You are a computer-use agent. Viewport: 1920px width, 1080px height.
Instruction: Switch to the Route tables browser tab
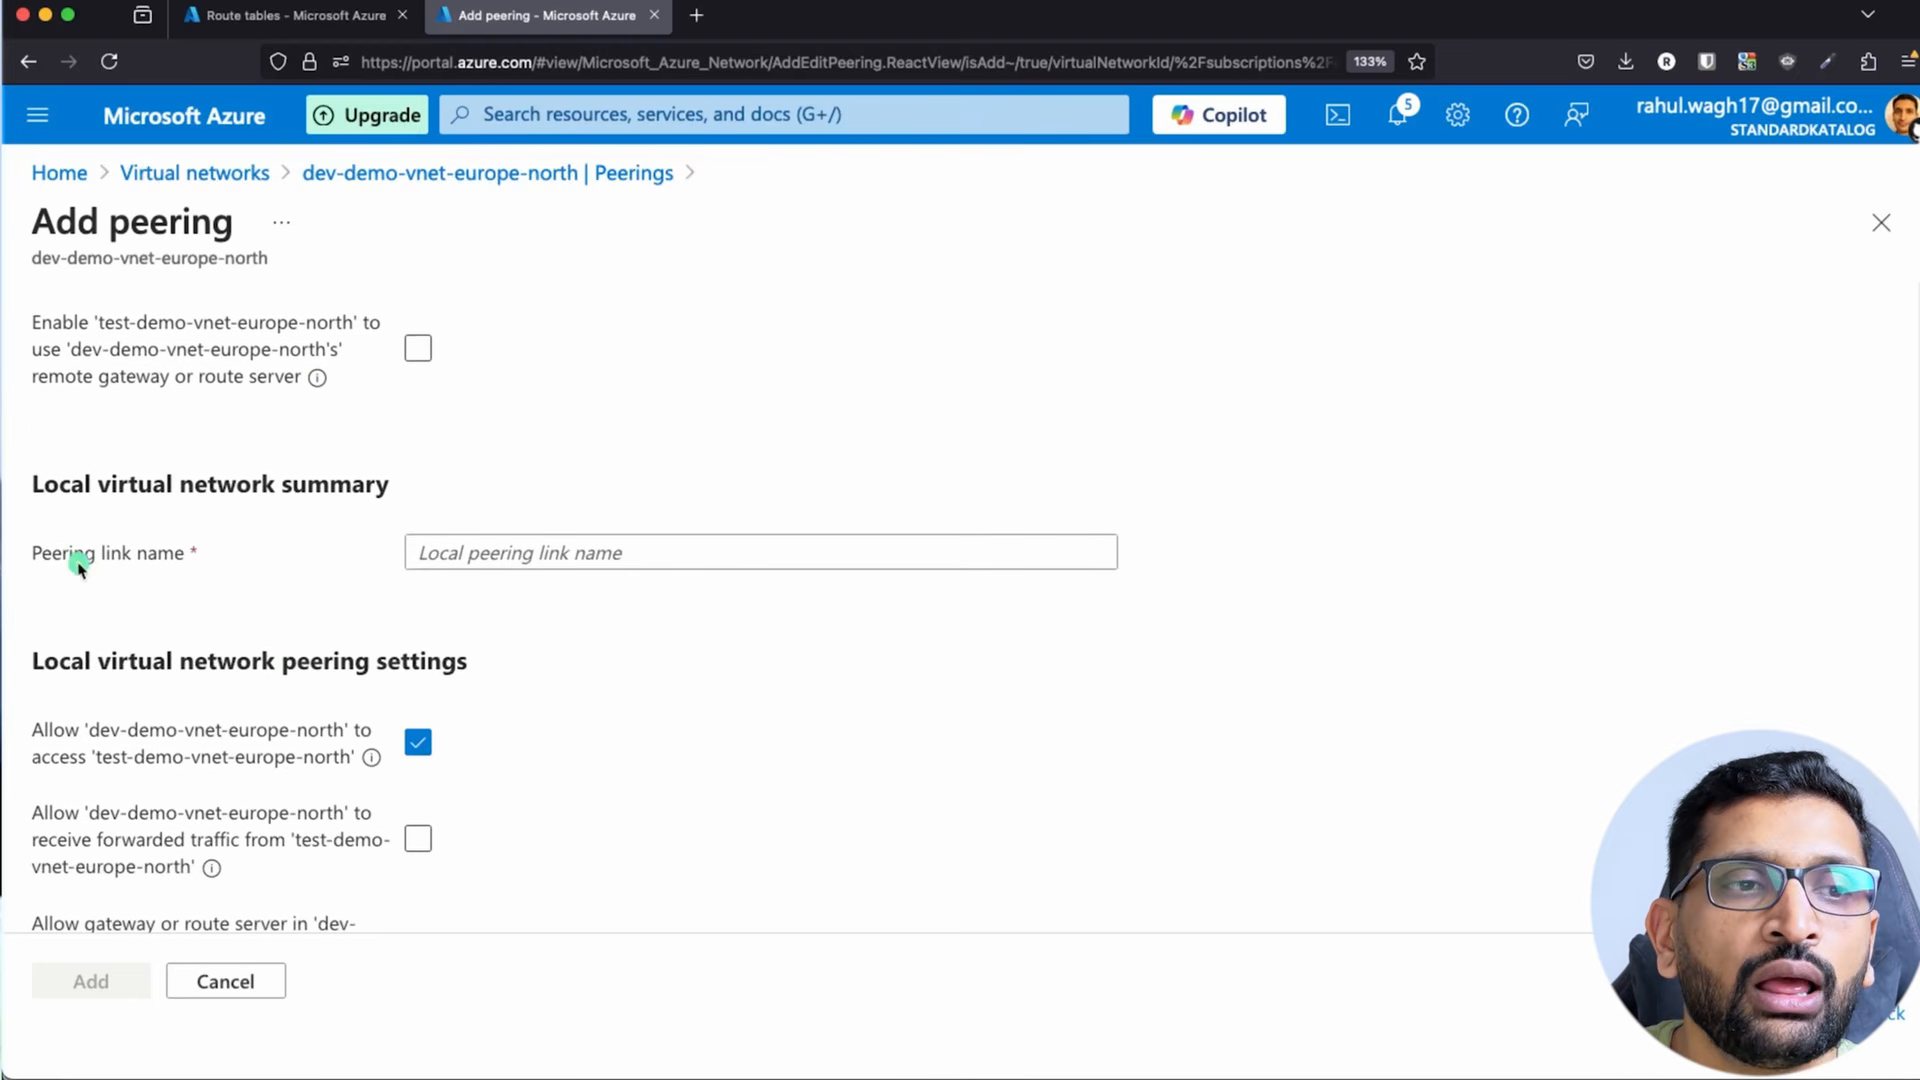[295, 15]
